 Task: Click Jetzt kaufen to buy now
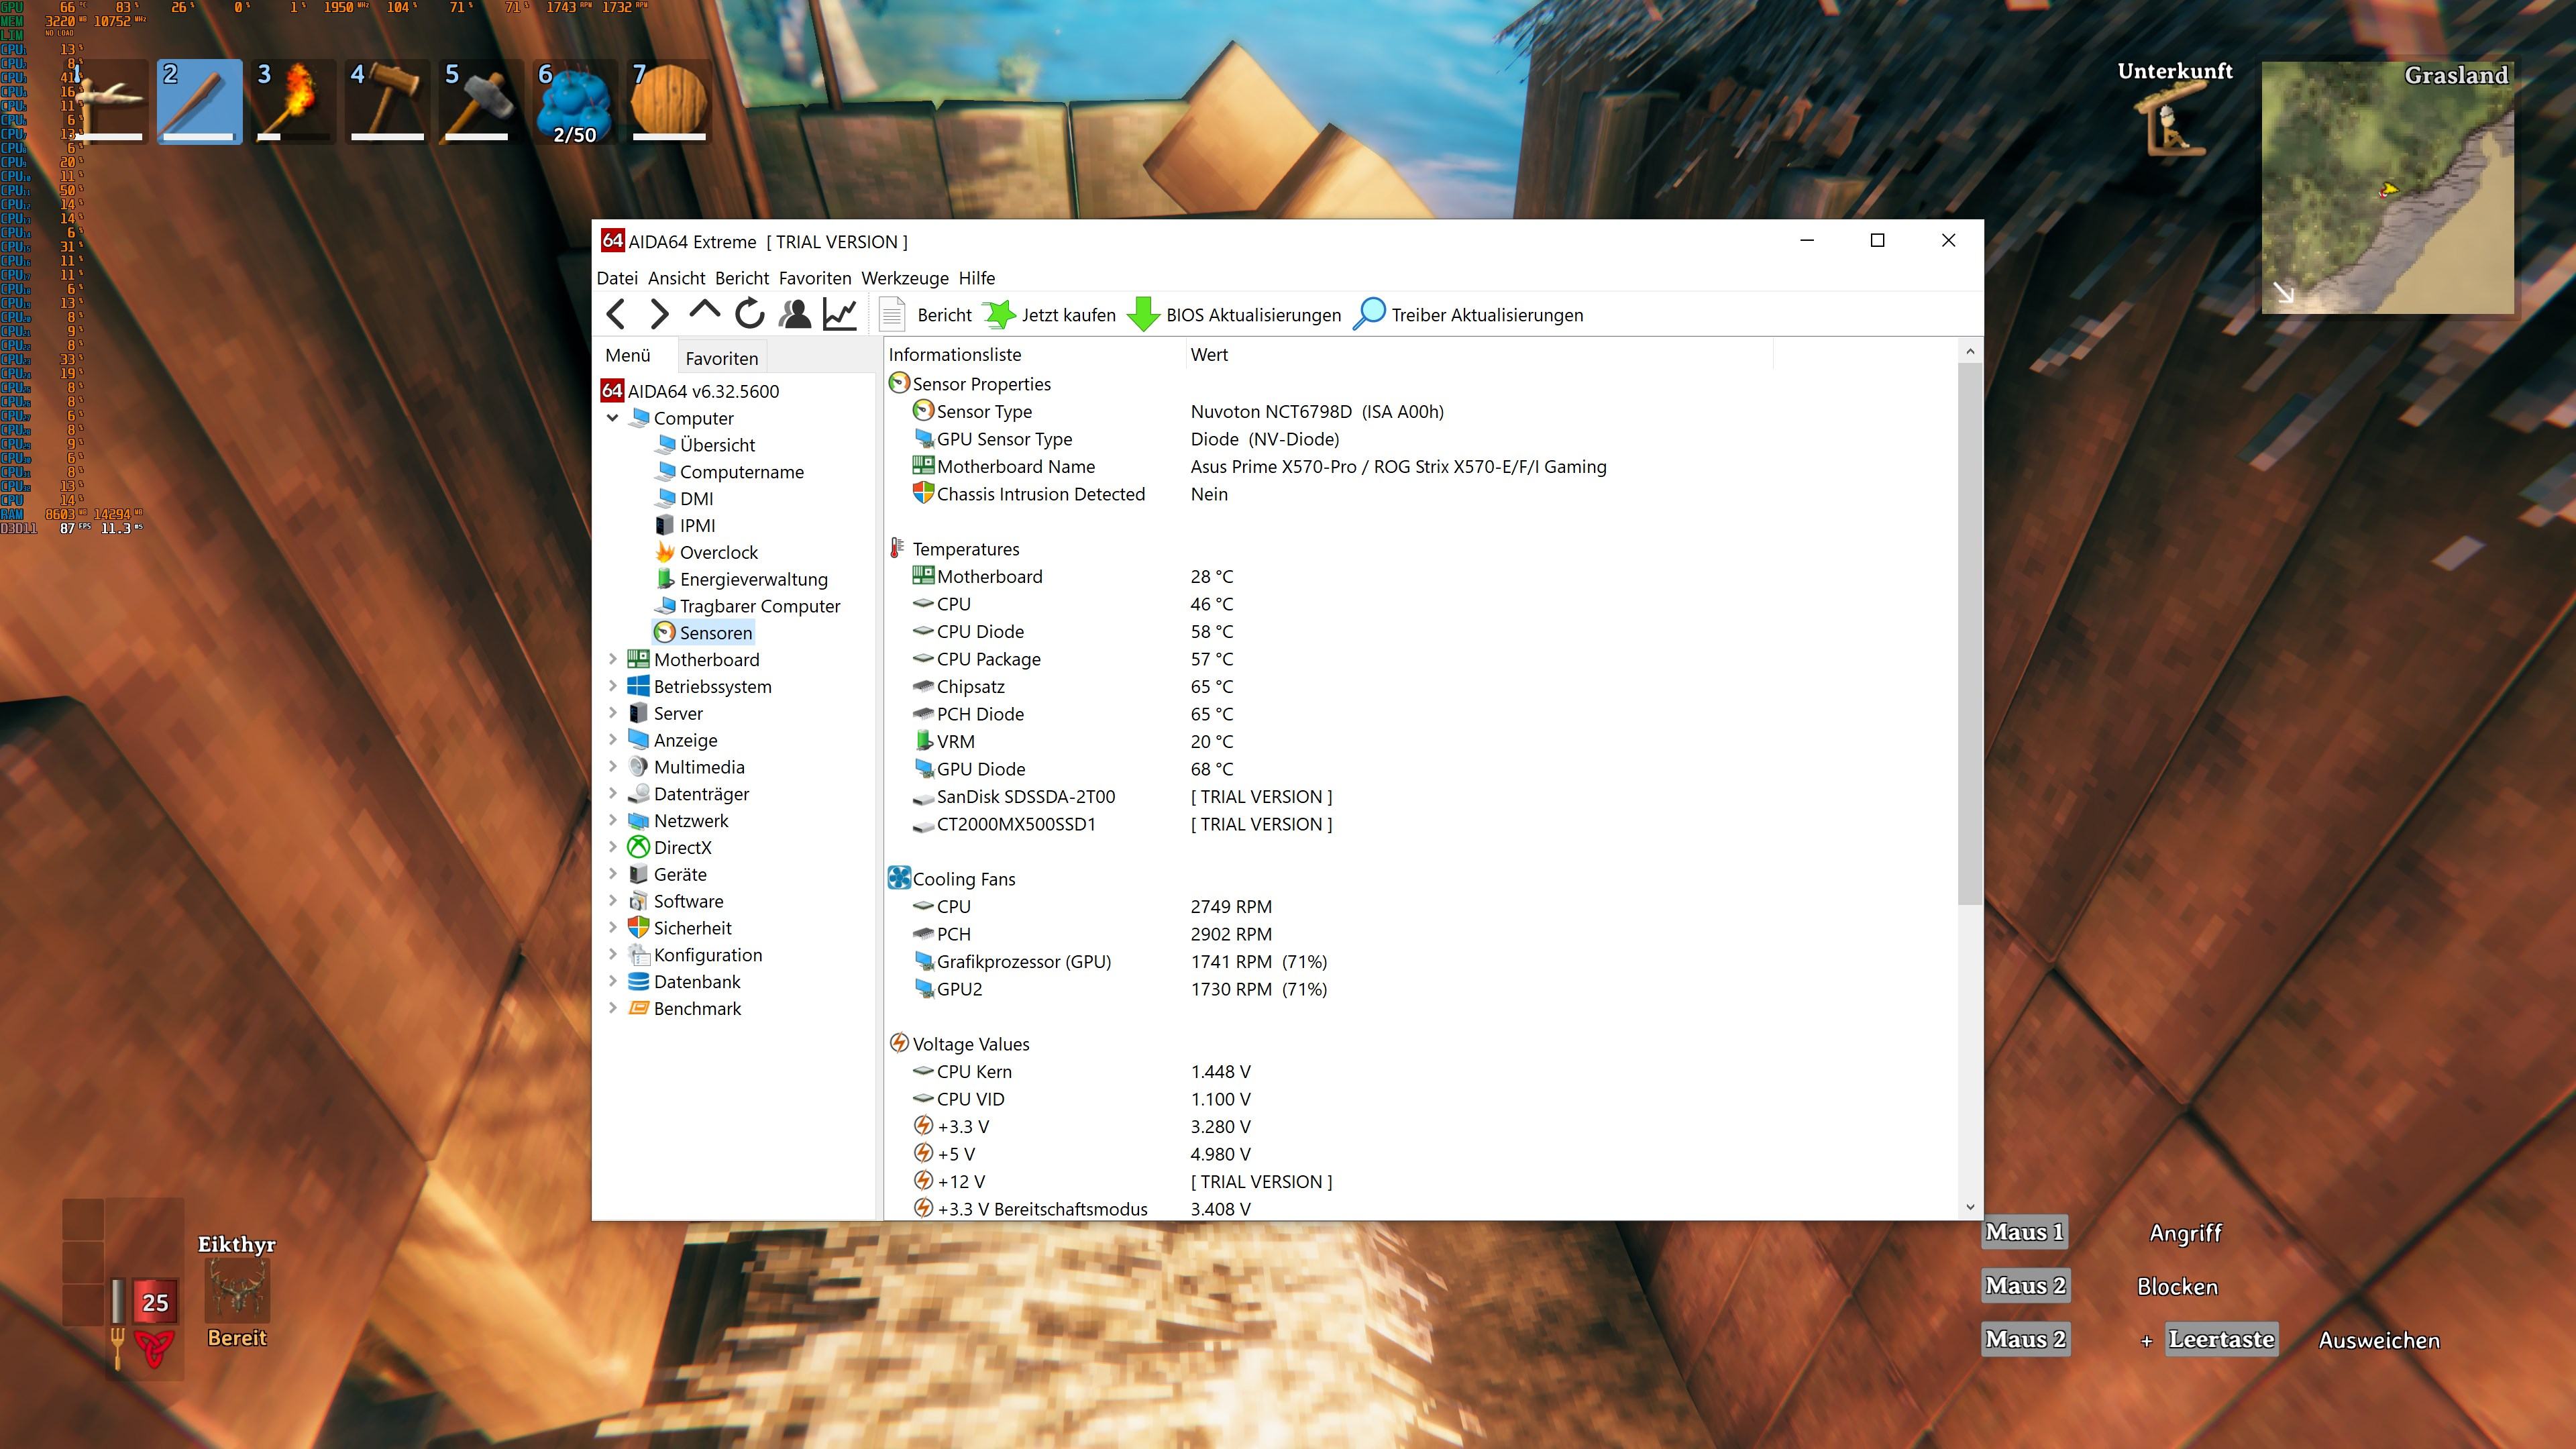1049,315
